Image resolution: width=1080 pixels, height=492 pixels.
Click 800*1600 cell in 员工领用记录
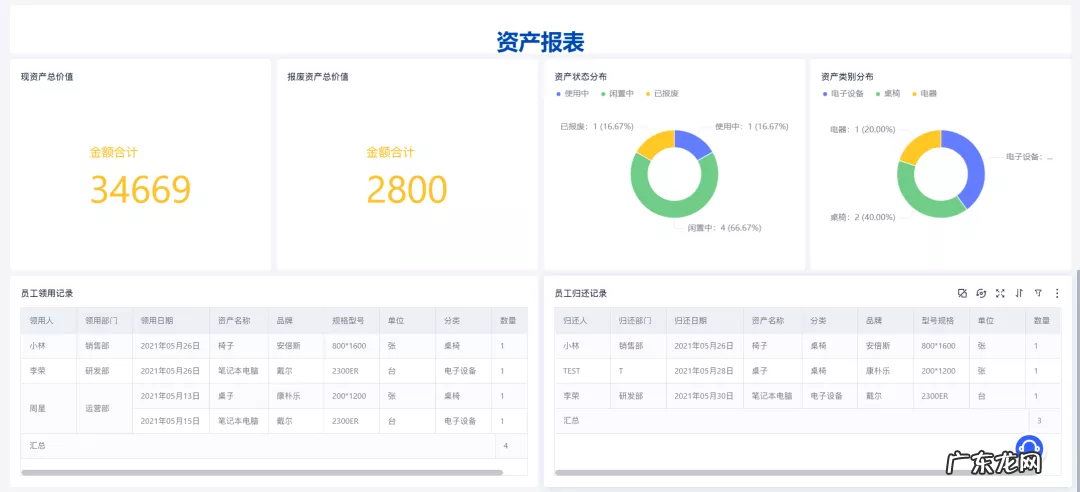349,346
